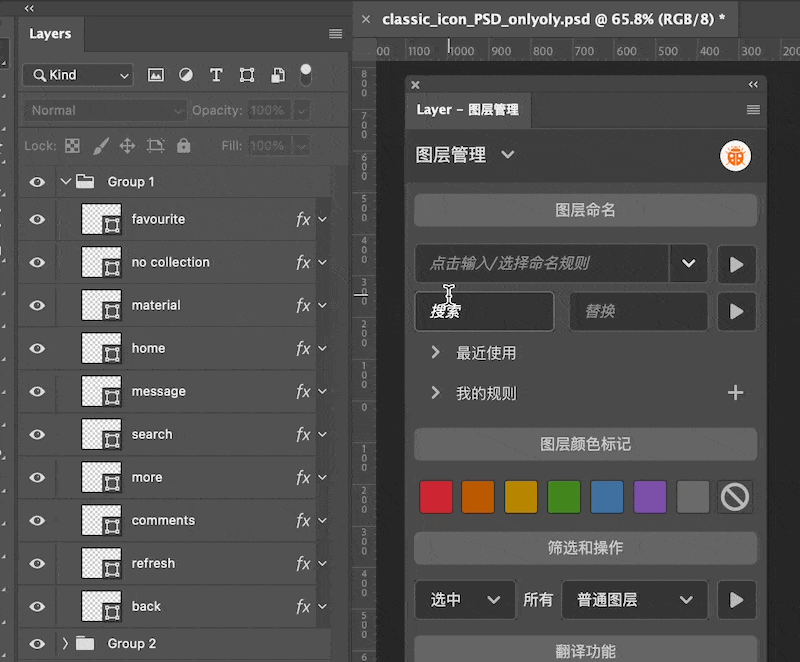
Task: Select the Layers panel tab
Action: click(51, 34)
